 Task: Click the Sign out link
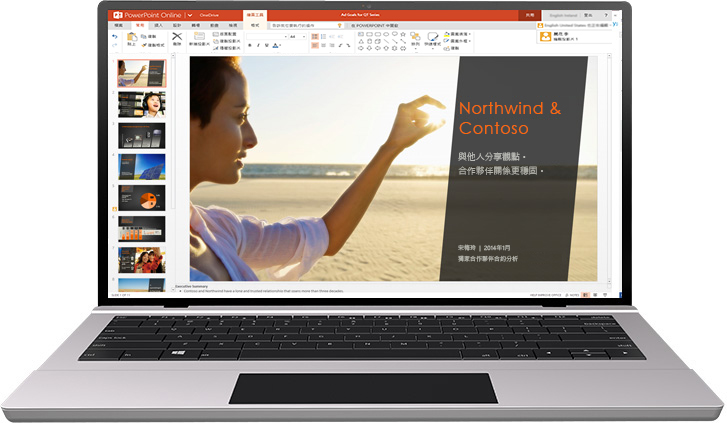click(x=588, y=15)
